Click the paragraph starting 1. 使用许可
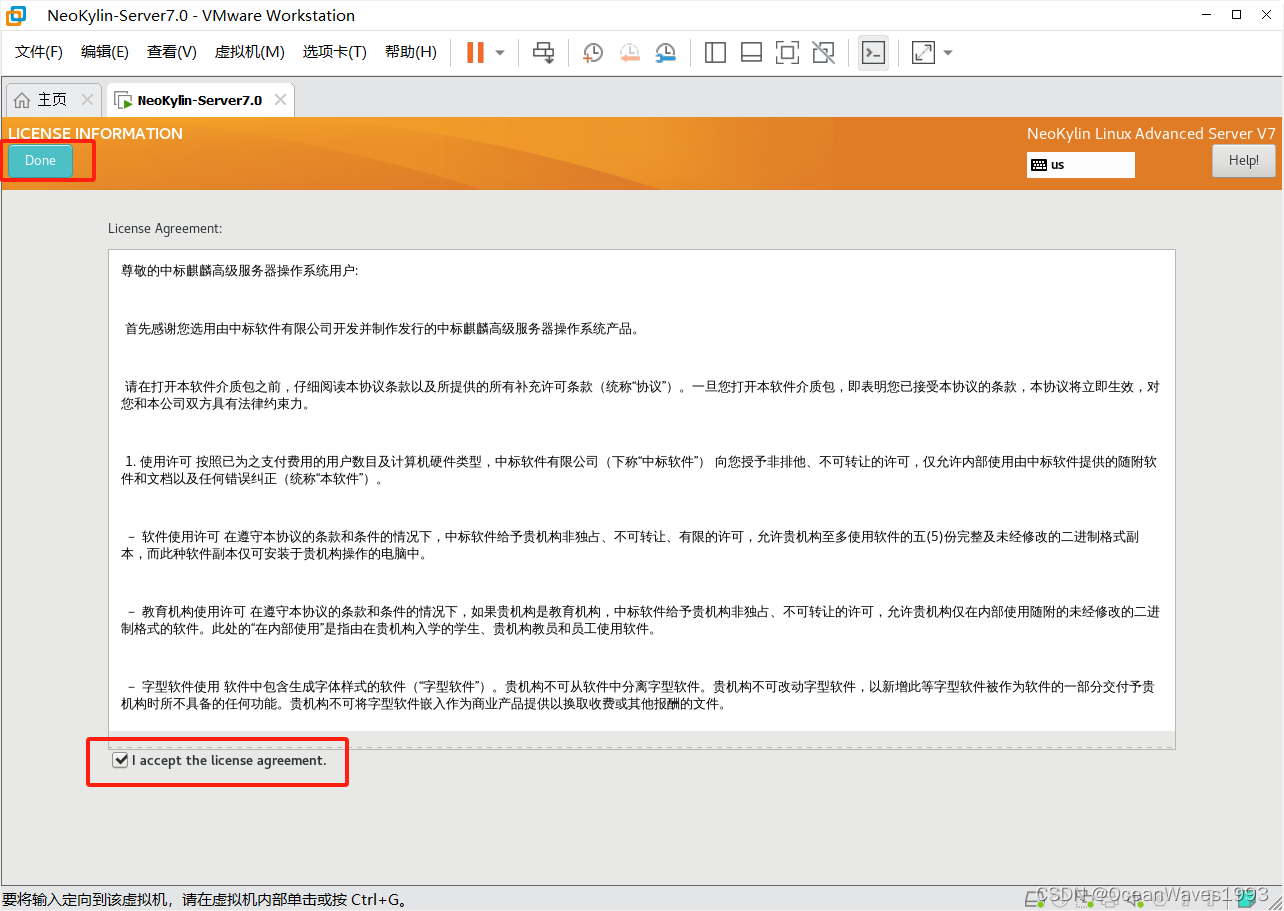The width and height of the screenshot is (1284, 911). coord(639,470)
